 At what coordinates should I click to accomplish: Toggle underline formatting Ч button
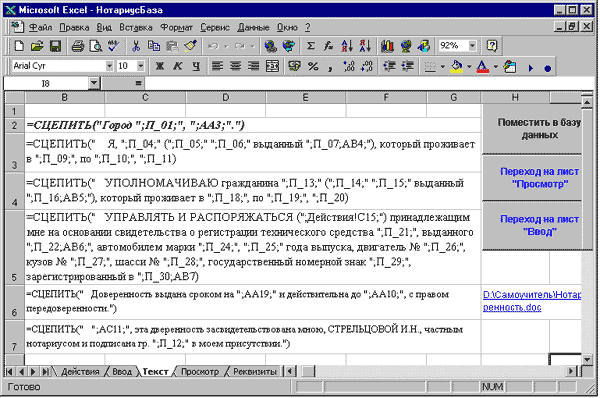[x=196, y=67]
